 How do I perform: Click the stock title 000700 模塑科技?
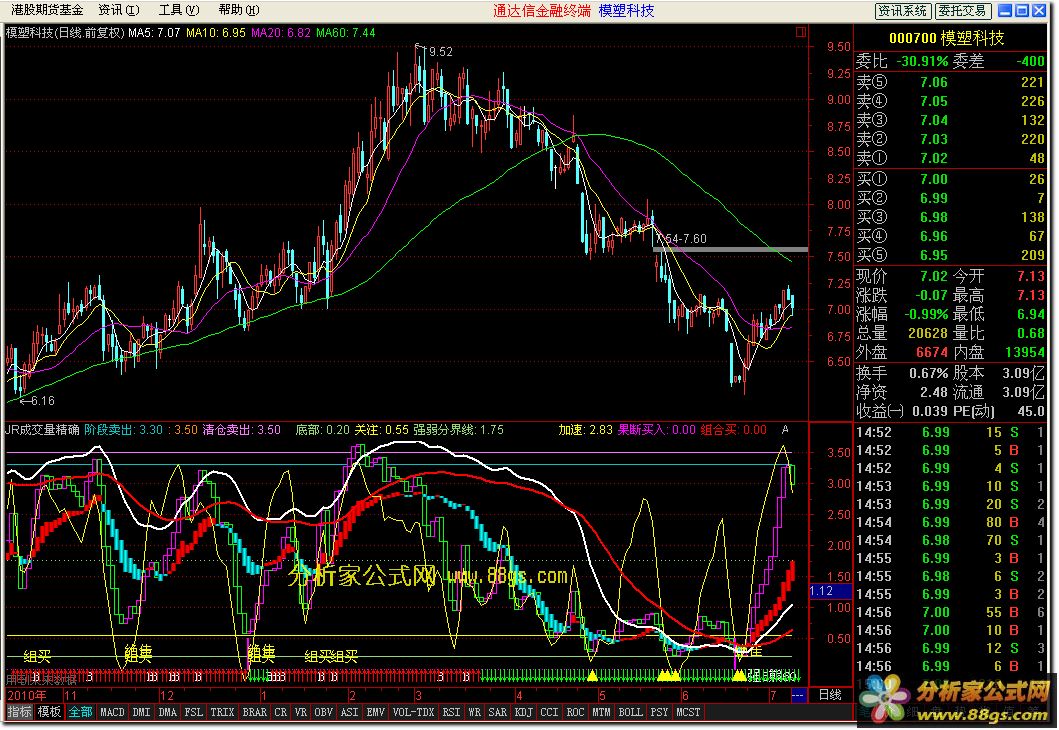946,38
